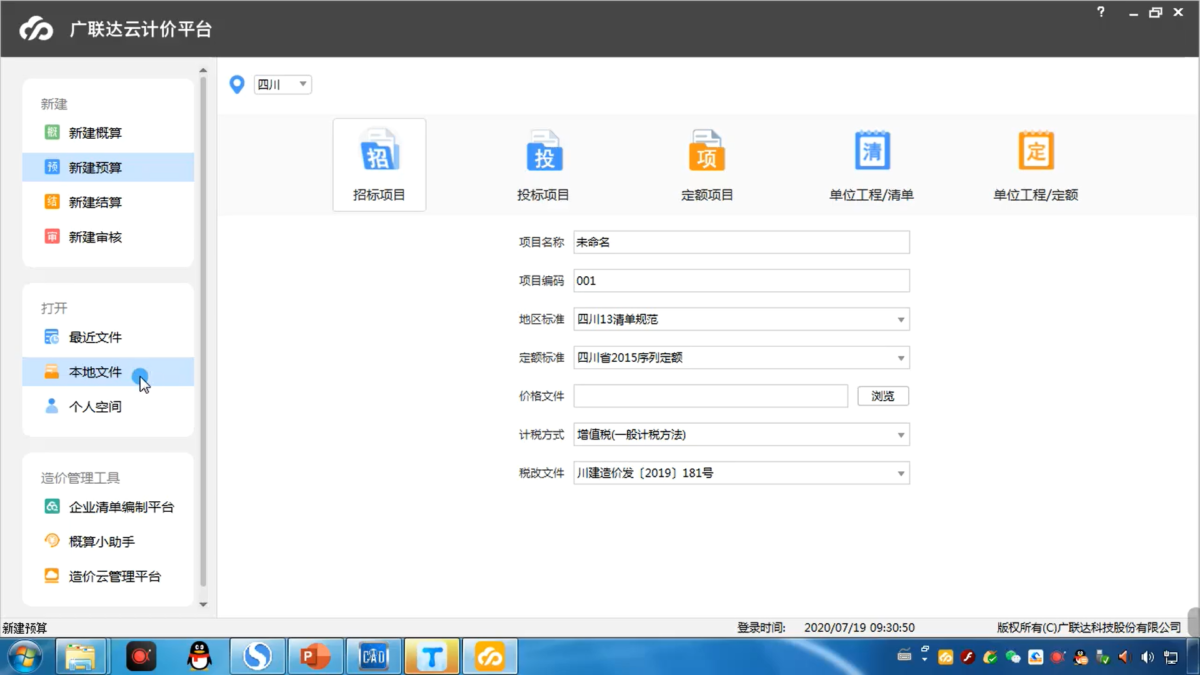This screenshot has width=1200, height=675.
Task: Click the 造价云管理平台 icon
Action: tap(52, 576)
